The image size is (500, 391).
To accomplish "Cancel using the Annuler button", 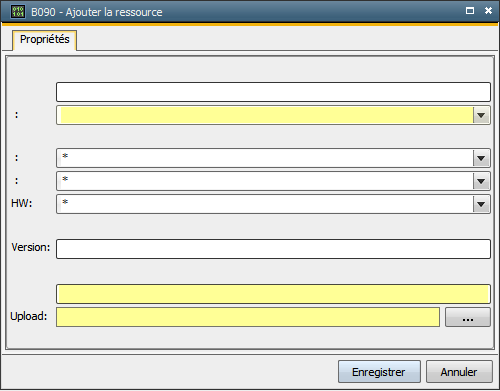I will [459, 372].
